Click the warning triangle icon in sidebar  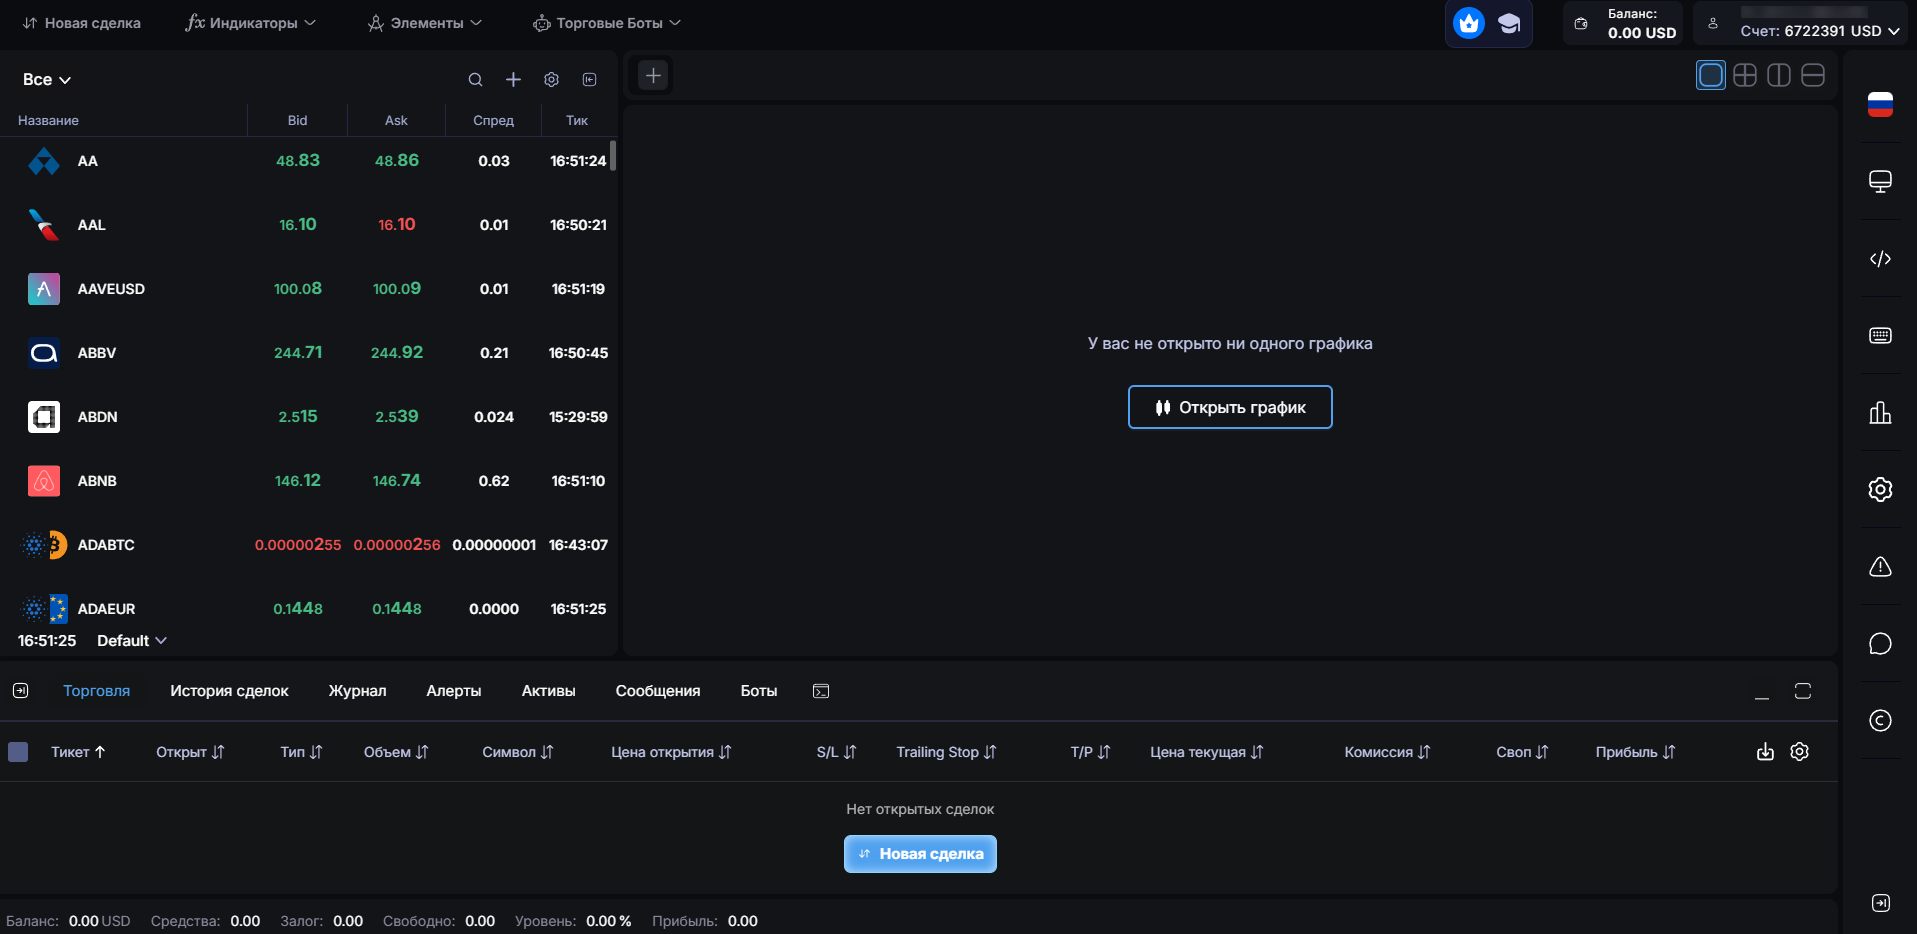click(x=1880, y=567)
